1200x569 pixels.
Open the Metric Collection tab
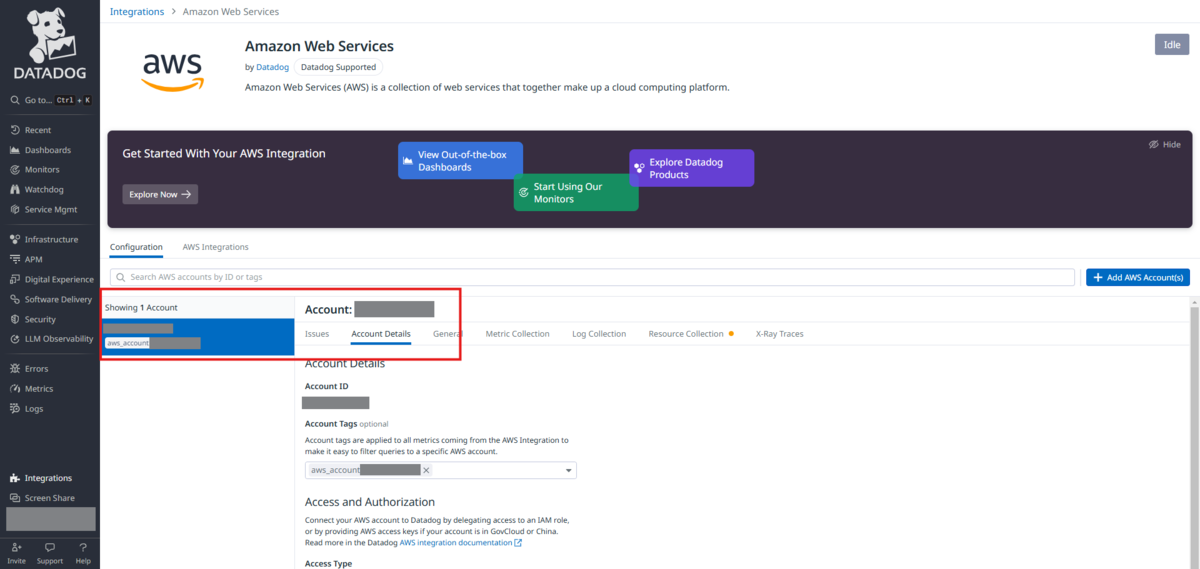pyautogui.click(x=517, y=334)
